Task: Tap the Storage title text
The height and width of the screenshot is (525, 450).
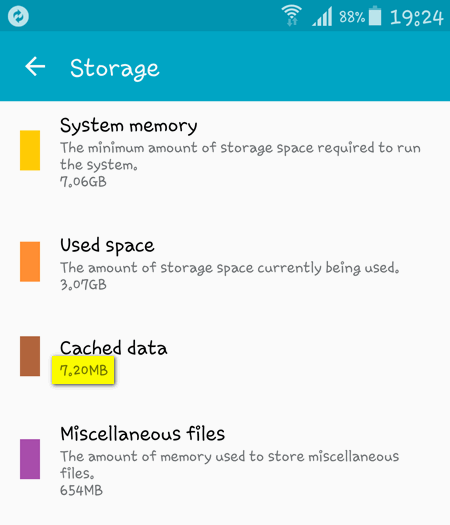Action: pos(115,69)
